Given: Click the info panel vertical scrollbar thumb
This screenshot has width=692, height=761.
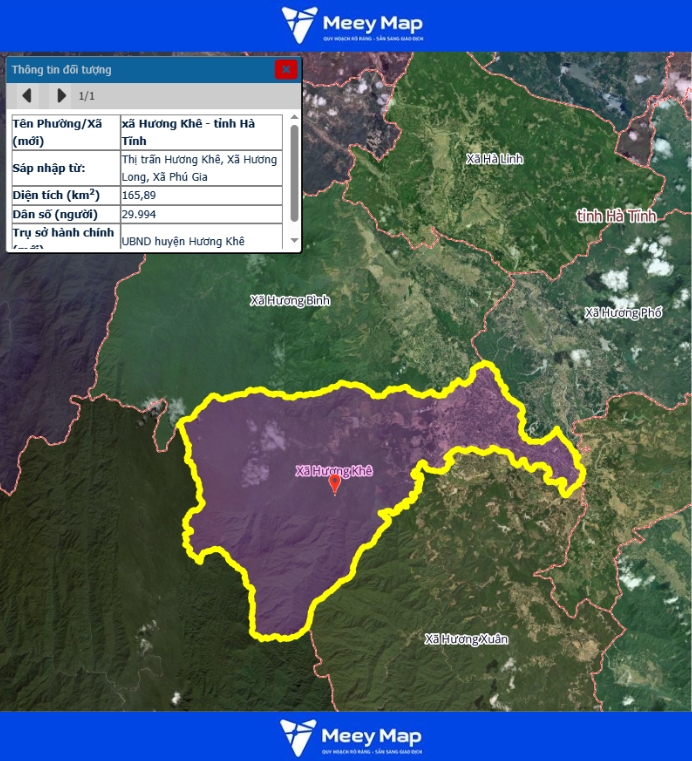Looking at the screenshot, I should point(294,172).
